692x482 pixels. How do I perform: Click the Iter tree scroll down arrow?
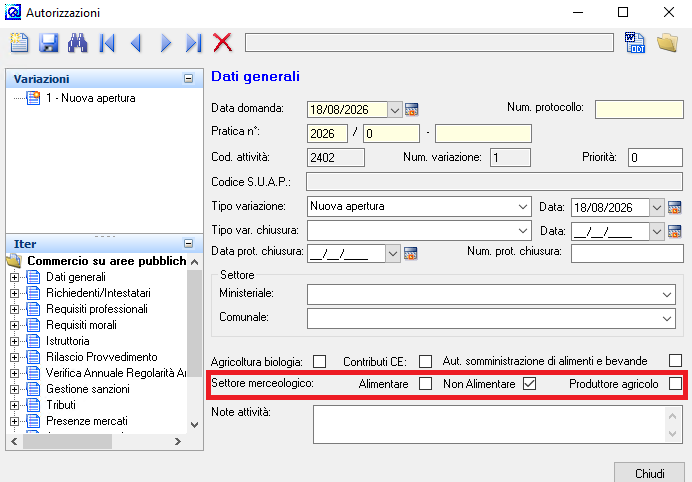[194, 425]
